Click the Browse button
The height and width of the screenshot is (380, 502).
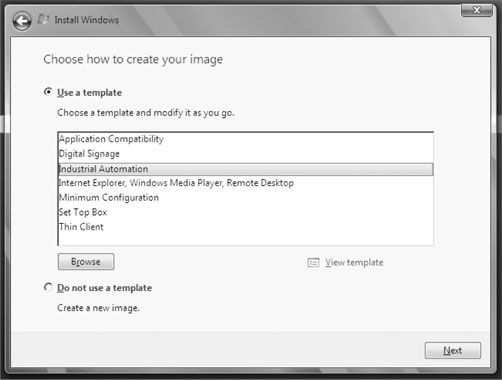[86, 262]
